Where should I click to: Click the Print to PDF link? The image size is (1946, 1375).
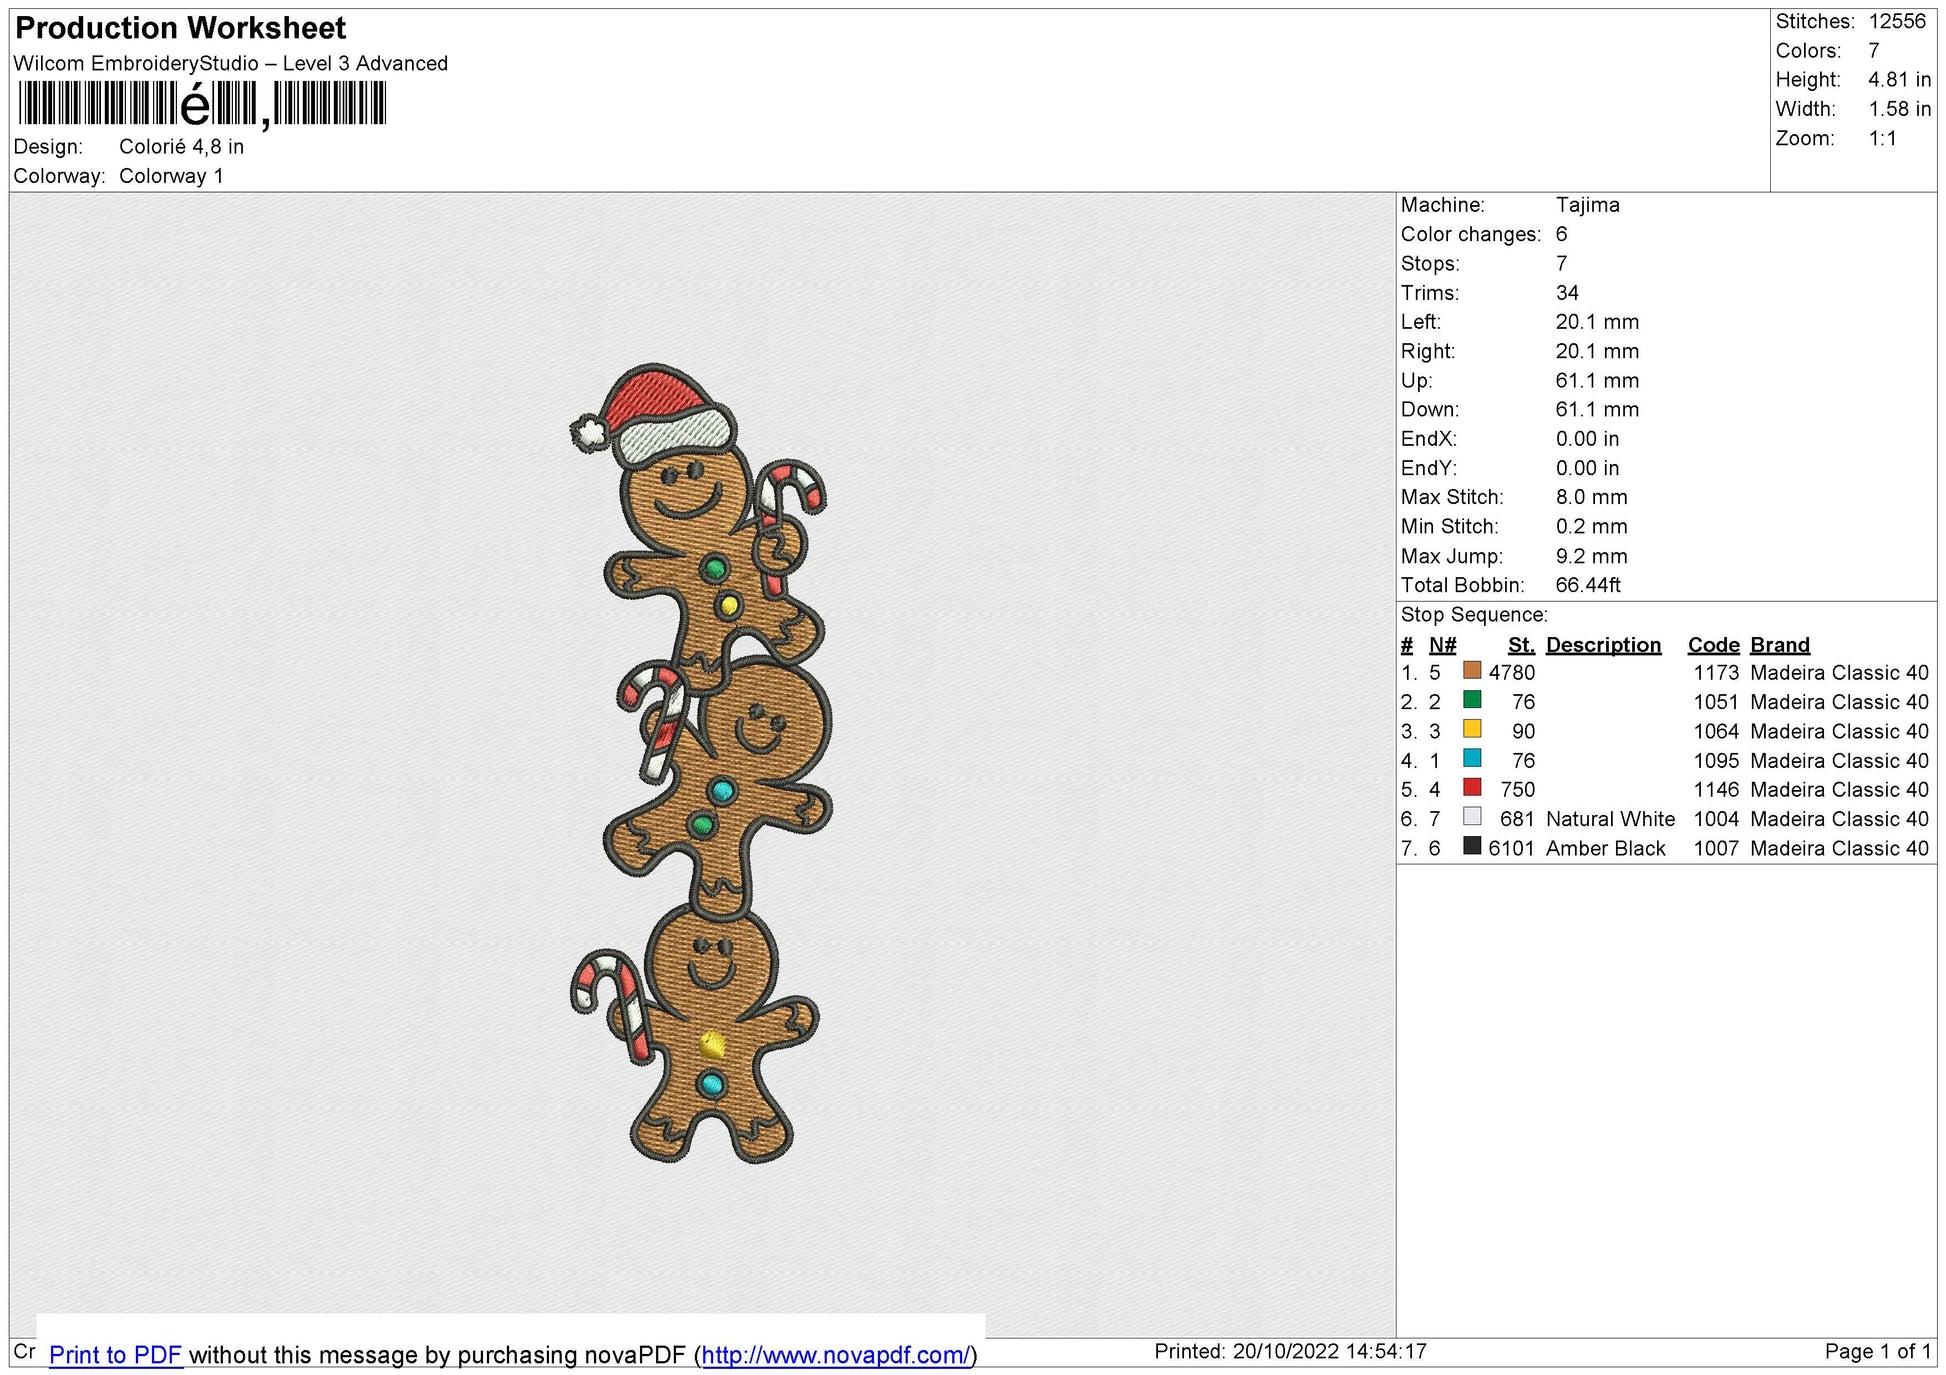pyautogui.click(x=115, y=1355)
